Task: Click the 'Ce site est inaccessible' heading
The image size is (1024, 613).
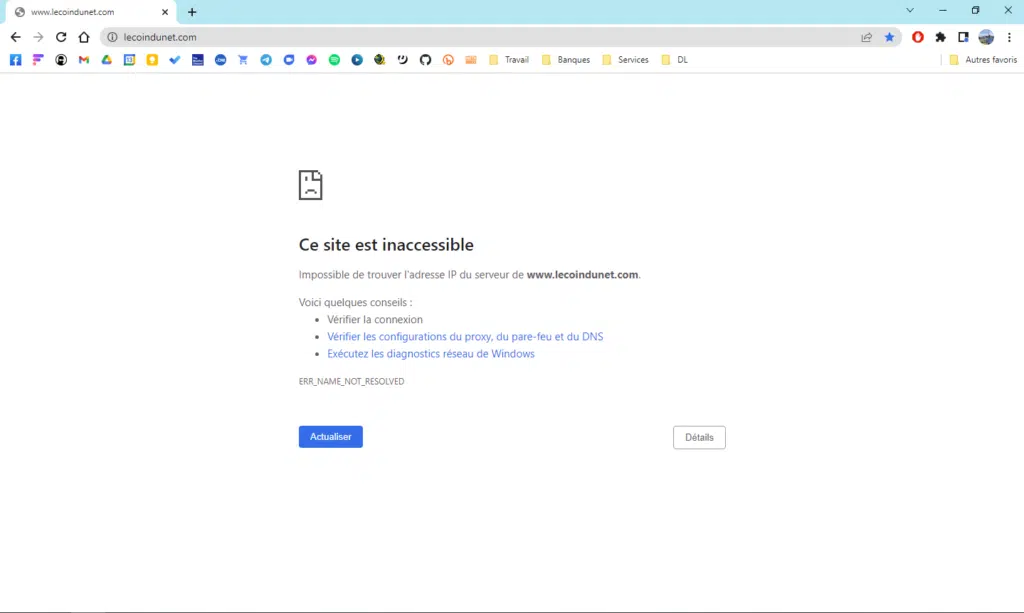Action: tap(386, 244)
